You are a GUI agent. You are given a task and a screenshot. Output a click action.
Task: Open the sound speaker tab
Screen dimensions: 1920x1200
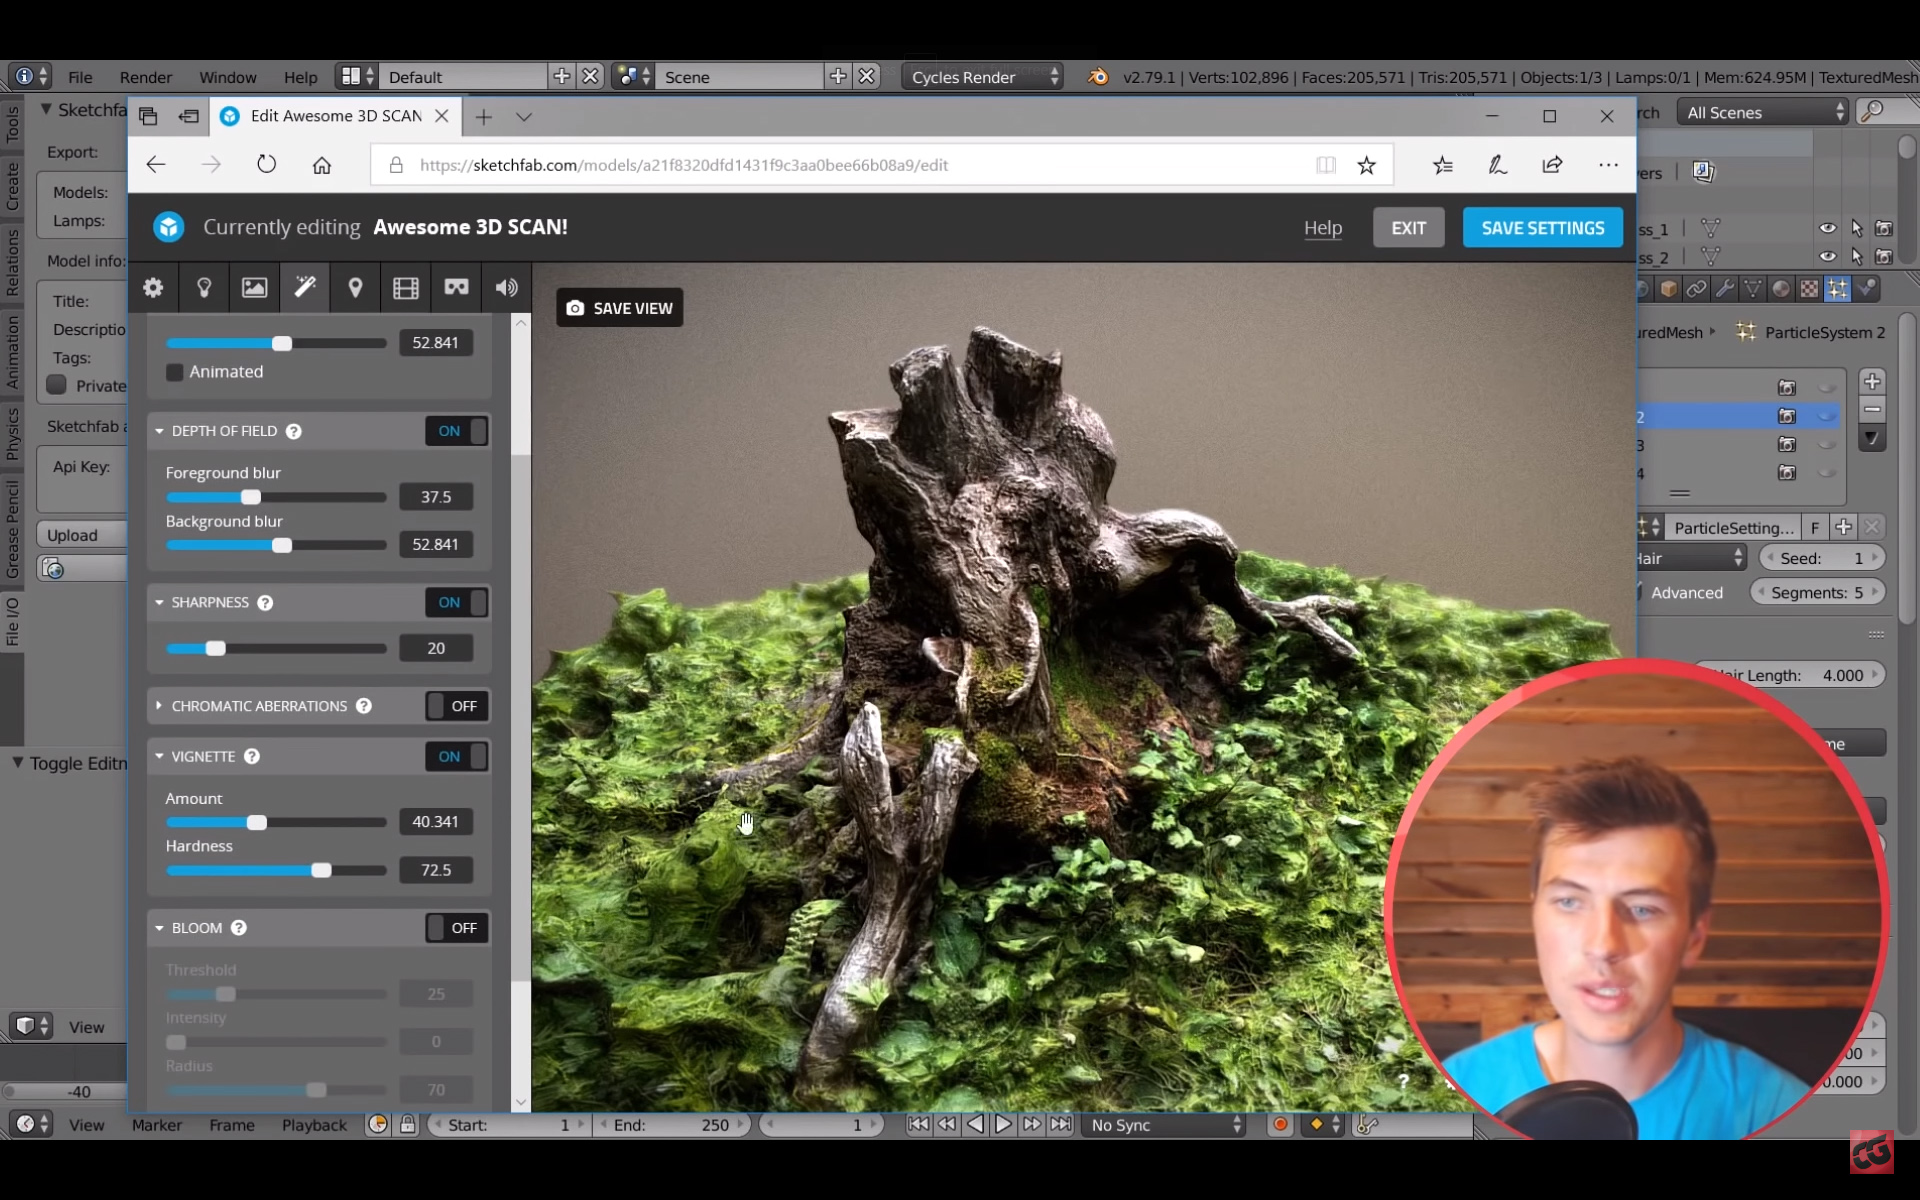[506, 288]
